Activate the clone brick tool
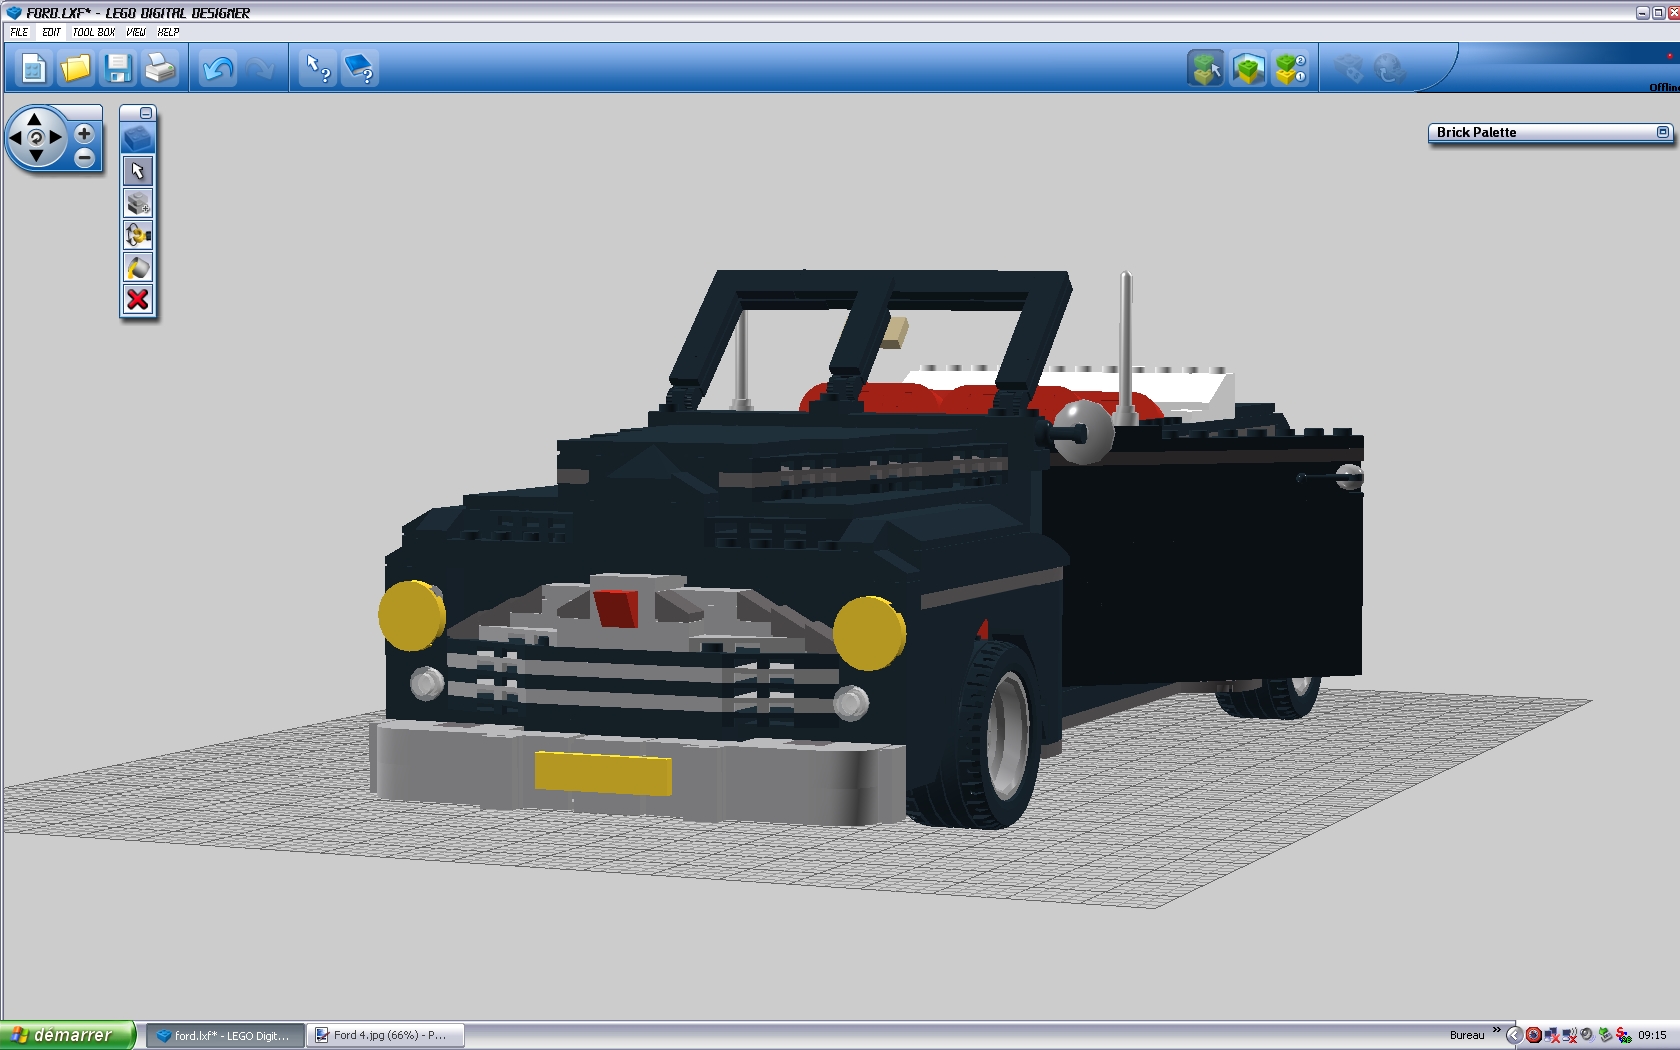The width and height of the screenshot is (1680, 1050). coord(138,203)
